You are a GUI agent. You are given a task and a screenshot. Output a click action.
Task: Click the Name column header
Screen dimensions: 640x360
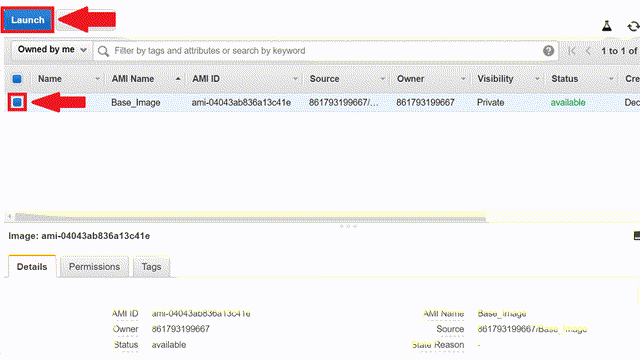(50, 79)
